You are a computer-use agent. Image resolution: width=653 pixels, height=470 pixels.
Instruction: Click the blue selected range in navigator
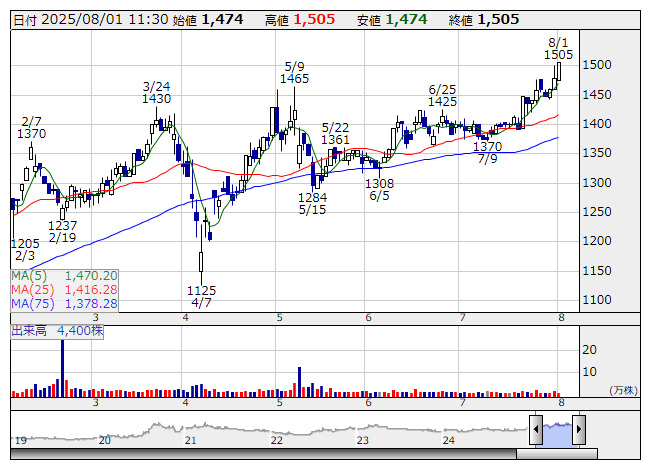(x=557, y=433)
